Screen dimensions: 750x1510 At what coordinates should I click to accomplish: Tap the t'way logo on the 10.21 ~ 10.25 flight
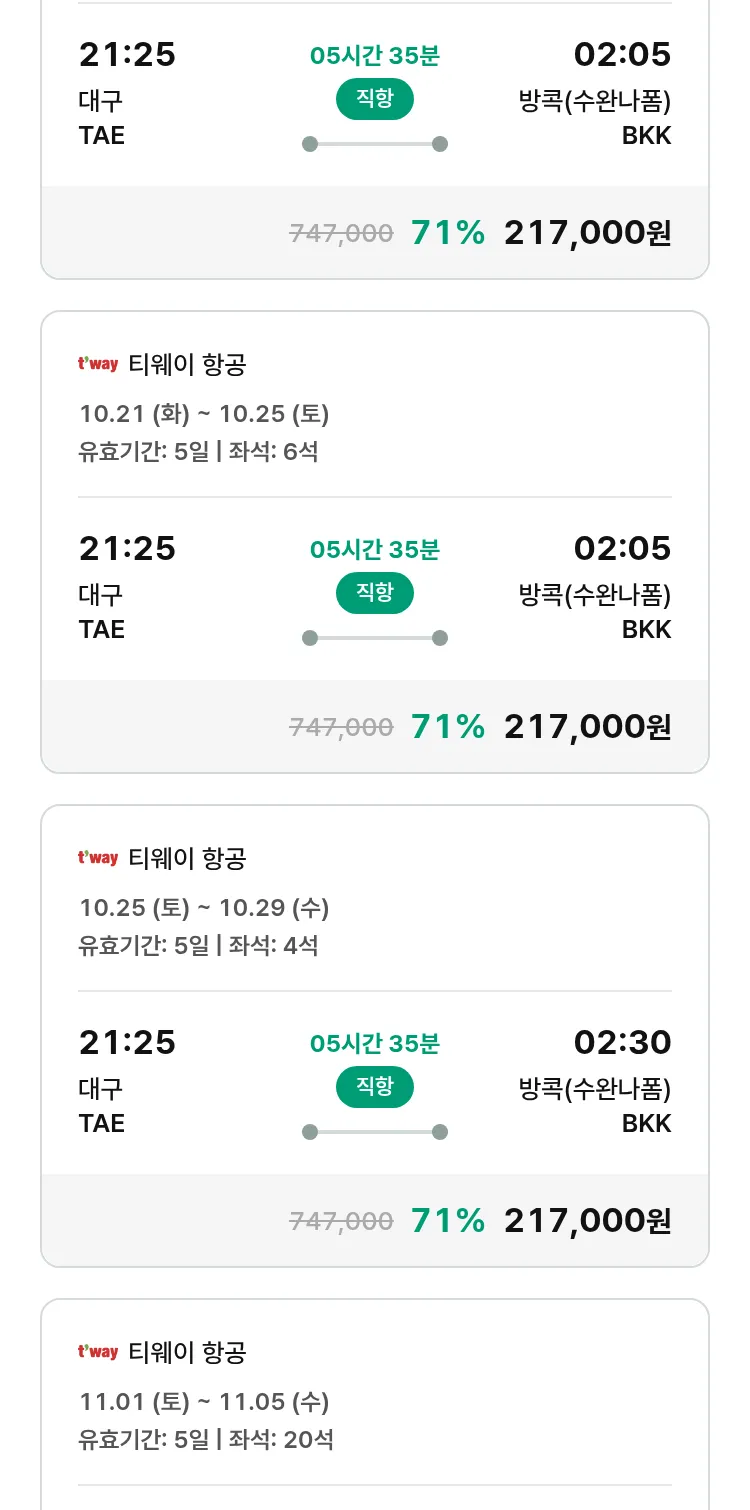pyautogui.click(x=98, y=364)
